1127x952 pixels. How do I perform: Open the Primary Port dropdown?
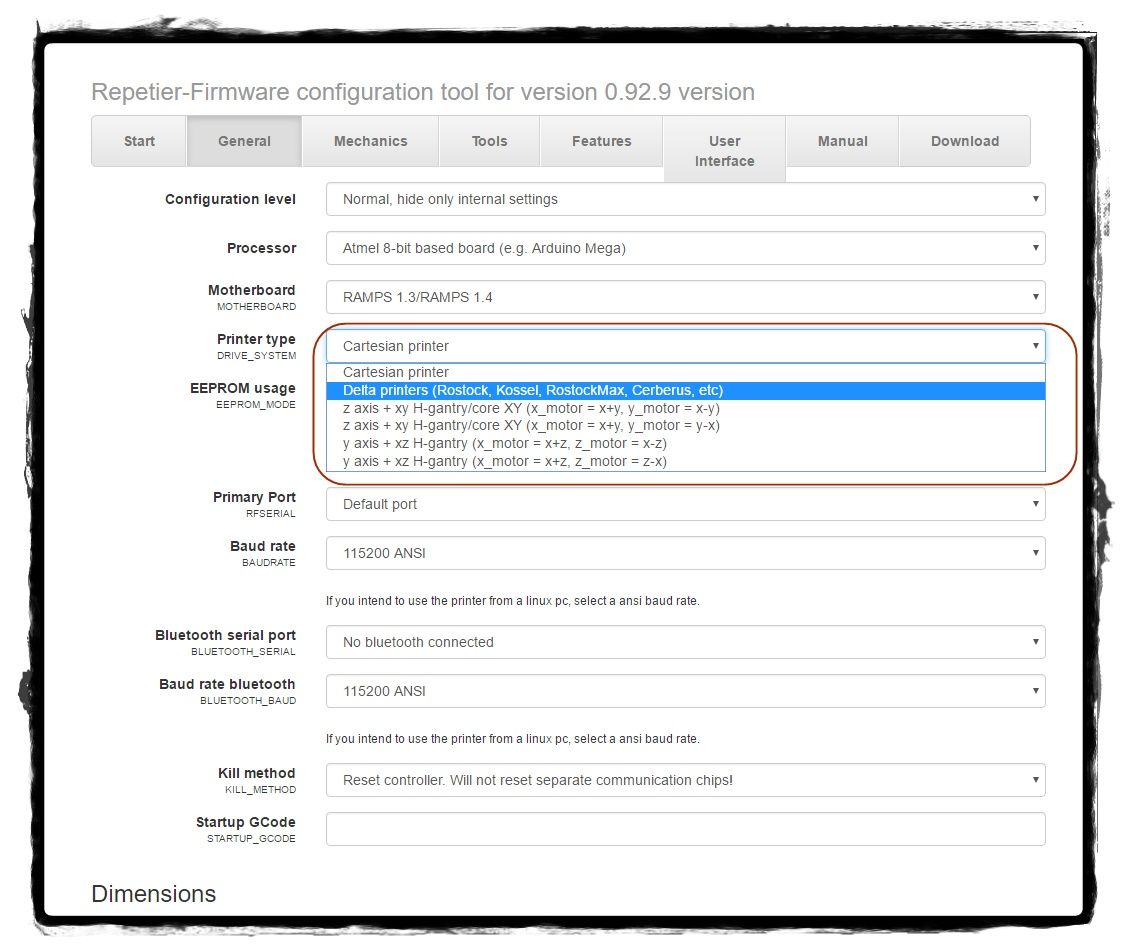(x=686, y=504)
